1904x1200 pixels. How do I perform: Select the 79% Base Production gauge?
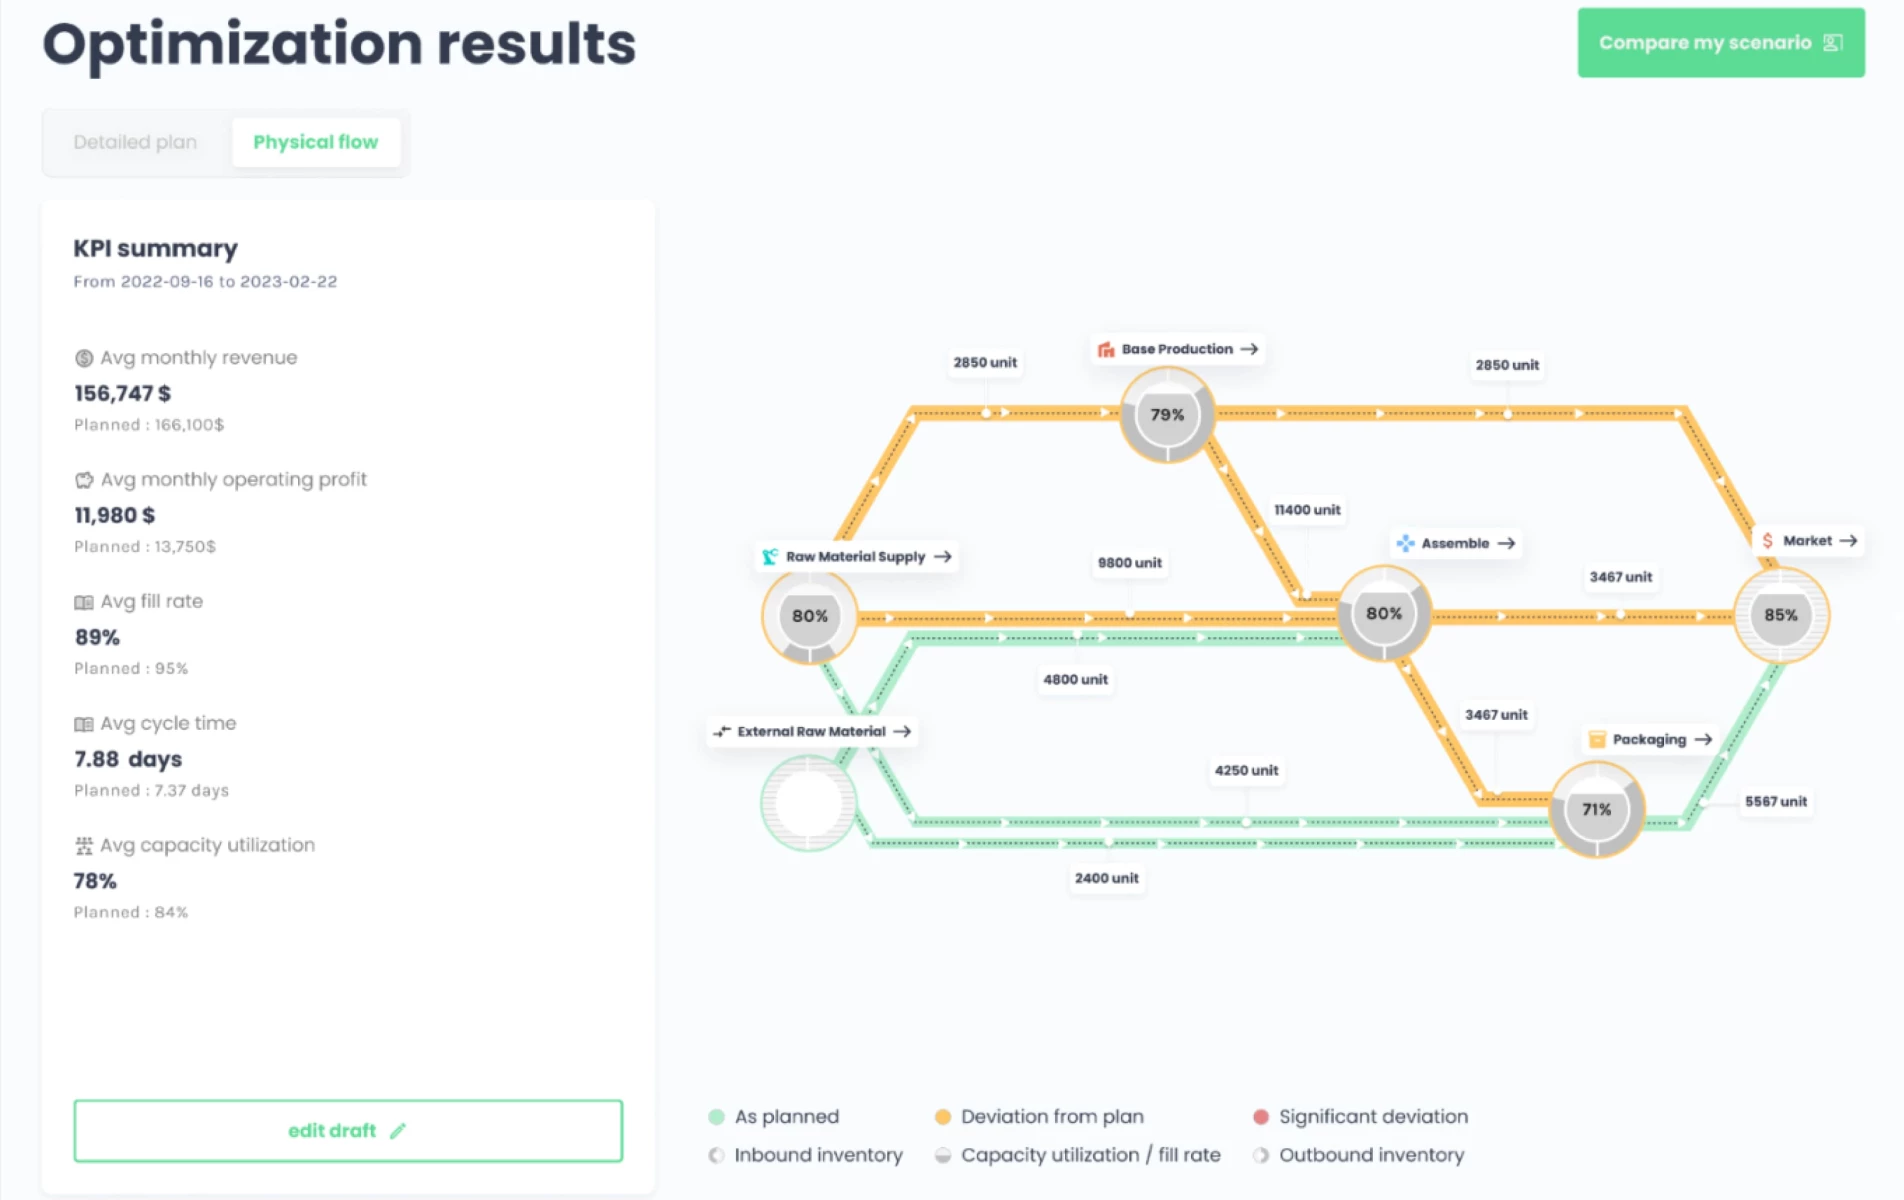pyautogui.click(x=1167, y=415)
